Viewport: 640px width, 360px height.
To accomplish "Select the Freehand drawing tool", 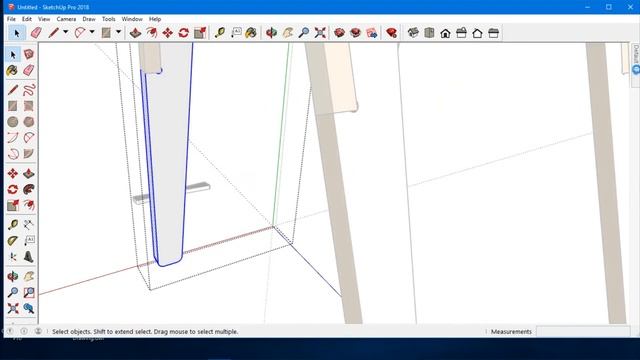I will 29,90.
